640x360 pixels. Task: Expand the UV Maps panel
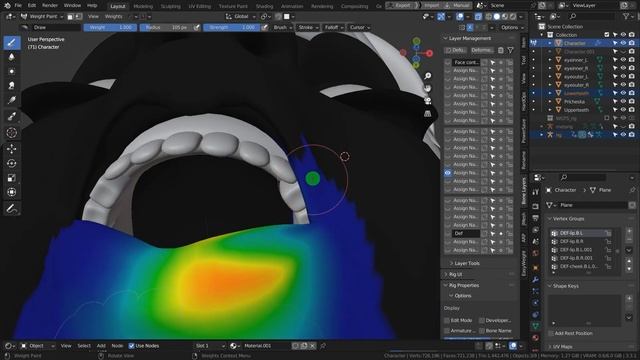coord(562,347)
